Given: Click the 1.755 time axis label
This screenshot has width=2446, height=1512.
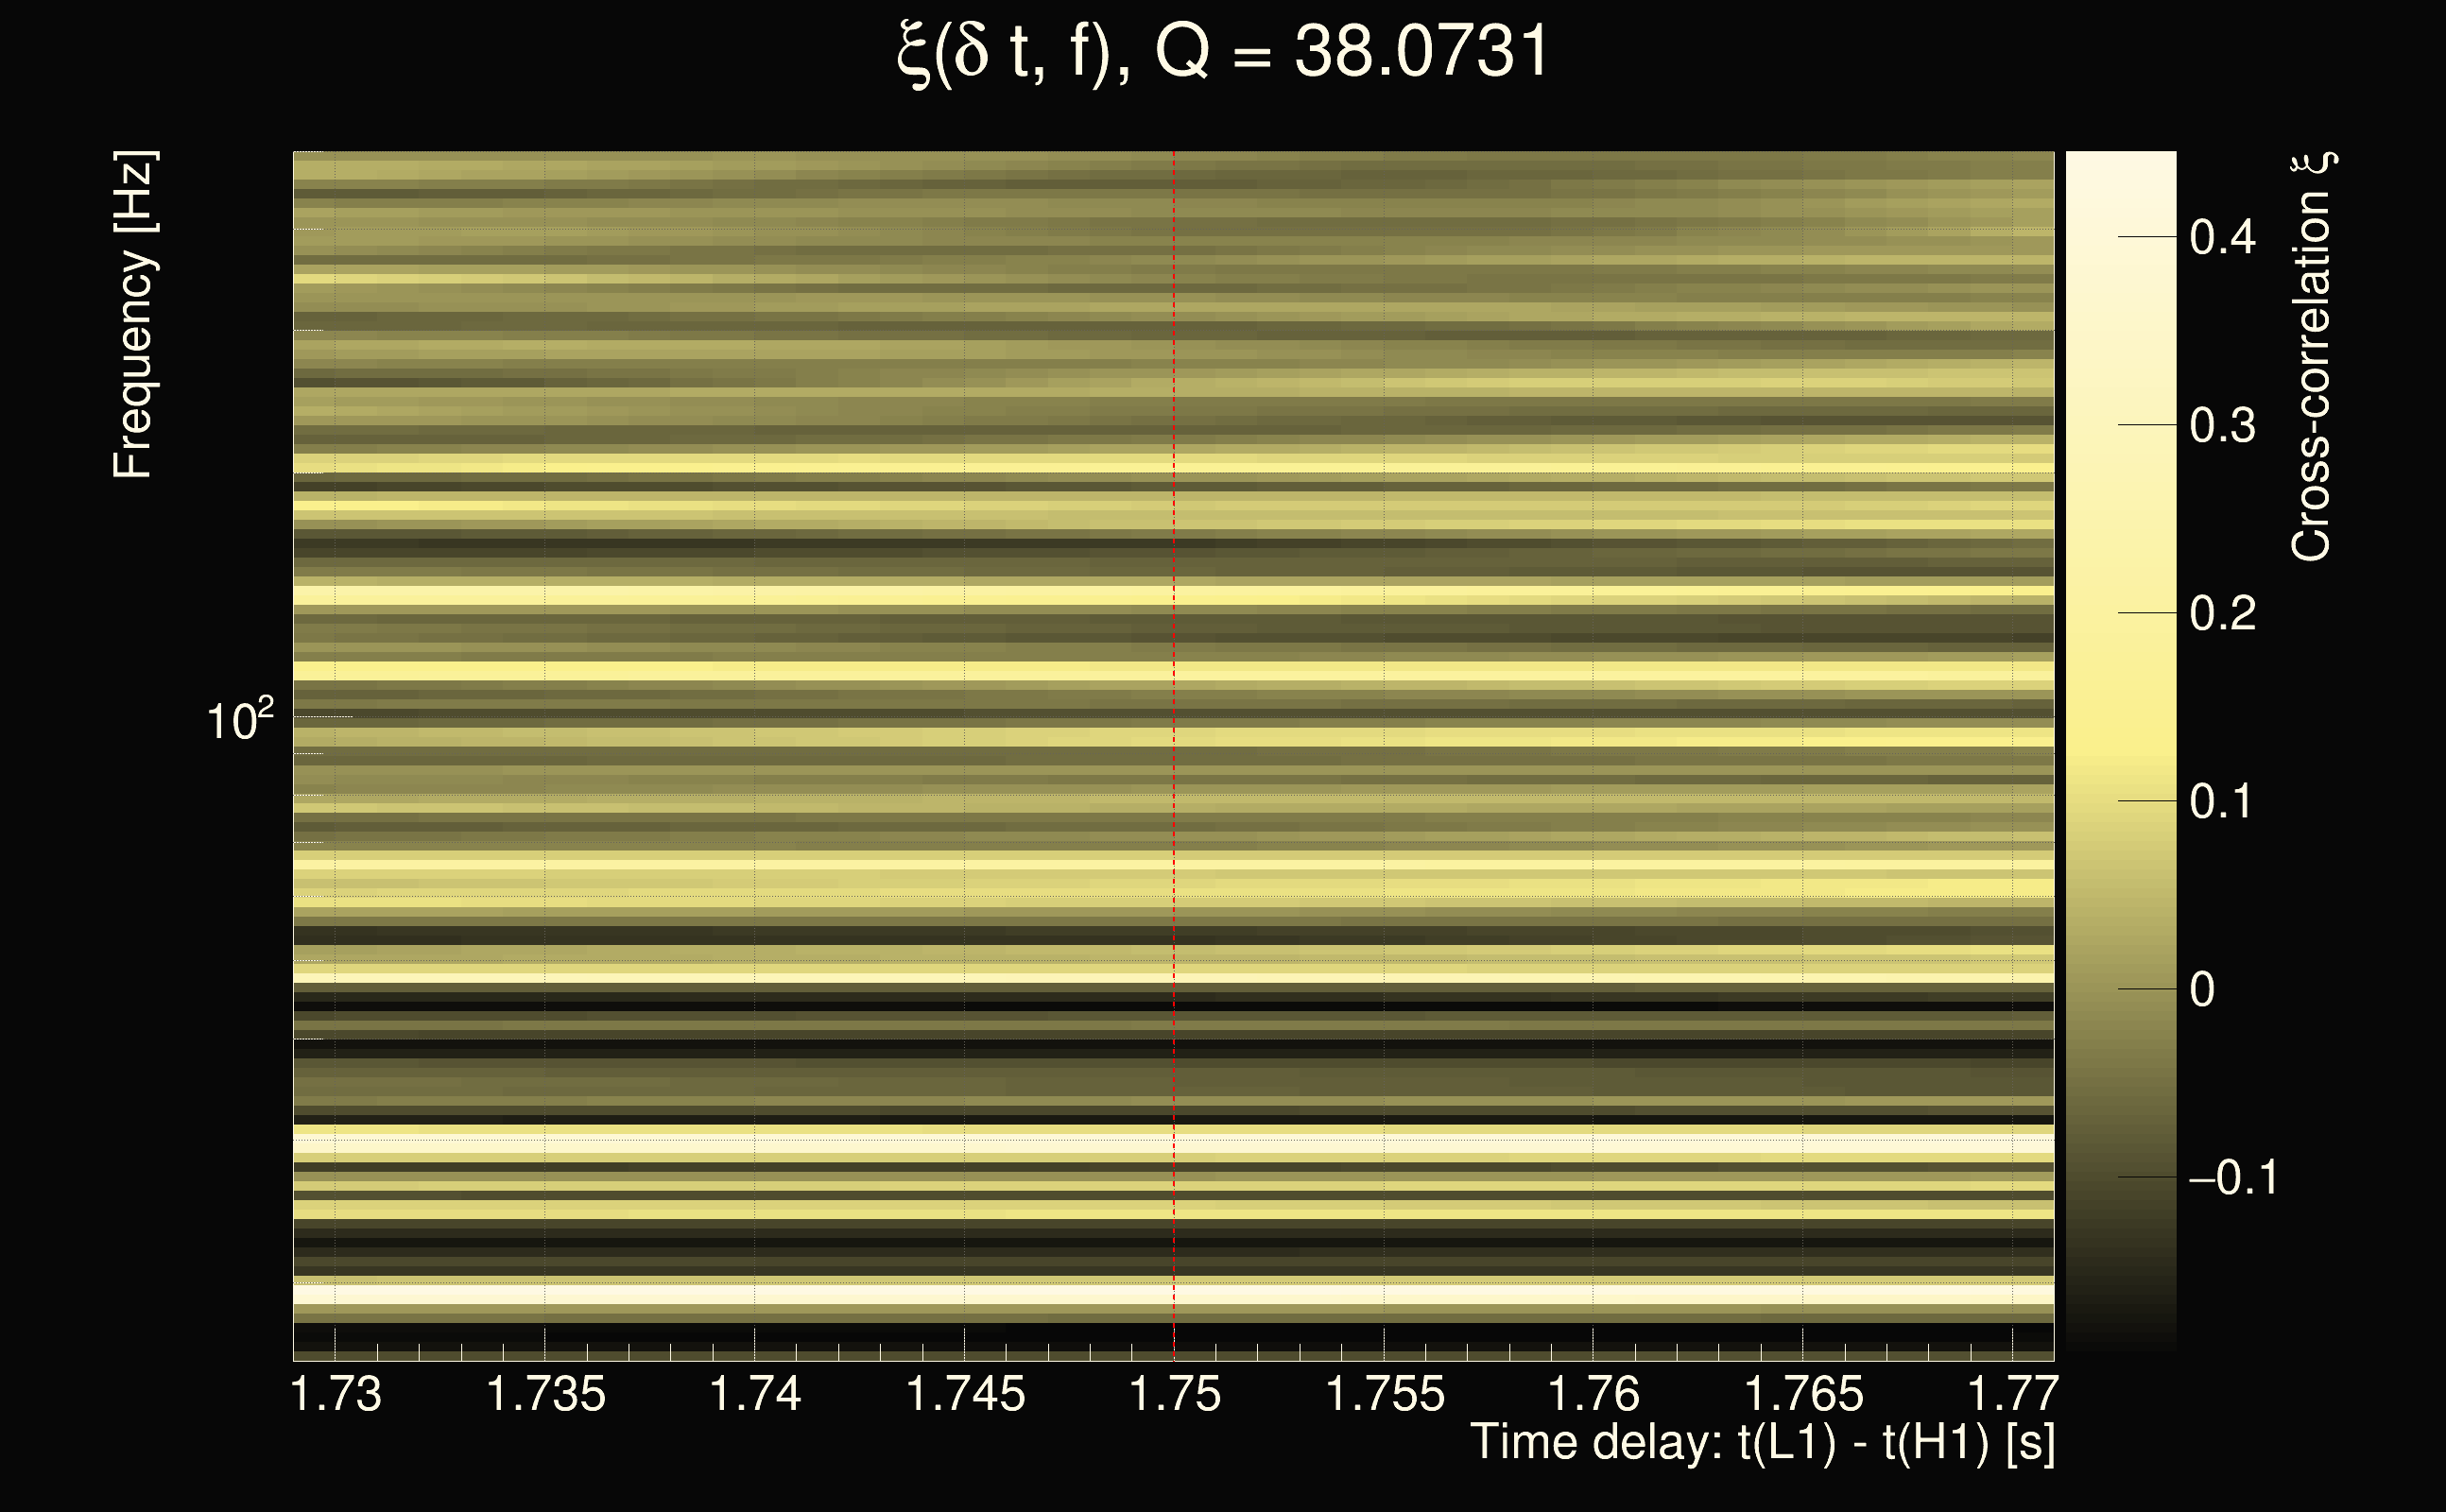Looking at the screenshot, I should click(x=1385, y=1394).
